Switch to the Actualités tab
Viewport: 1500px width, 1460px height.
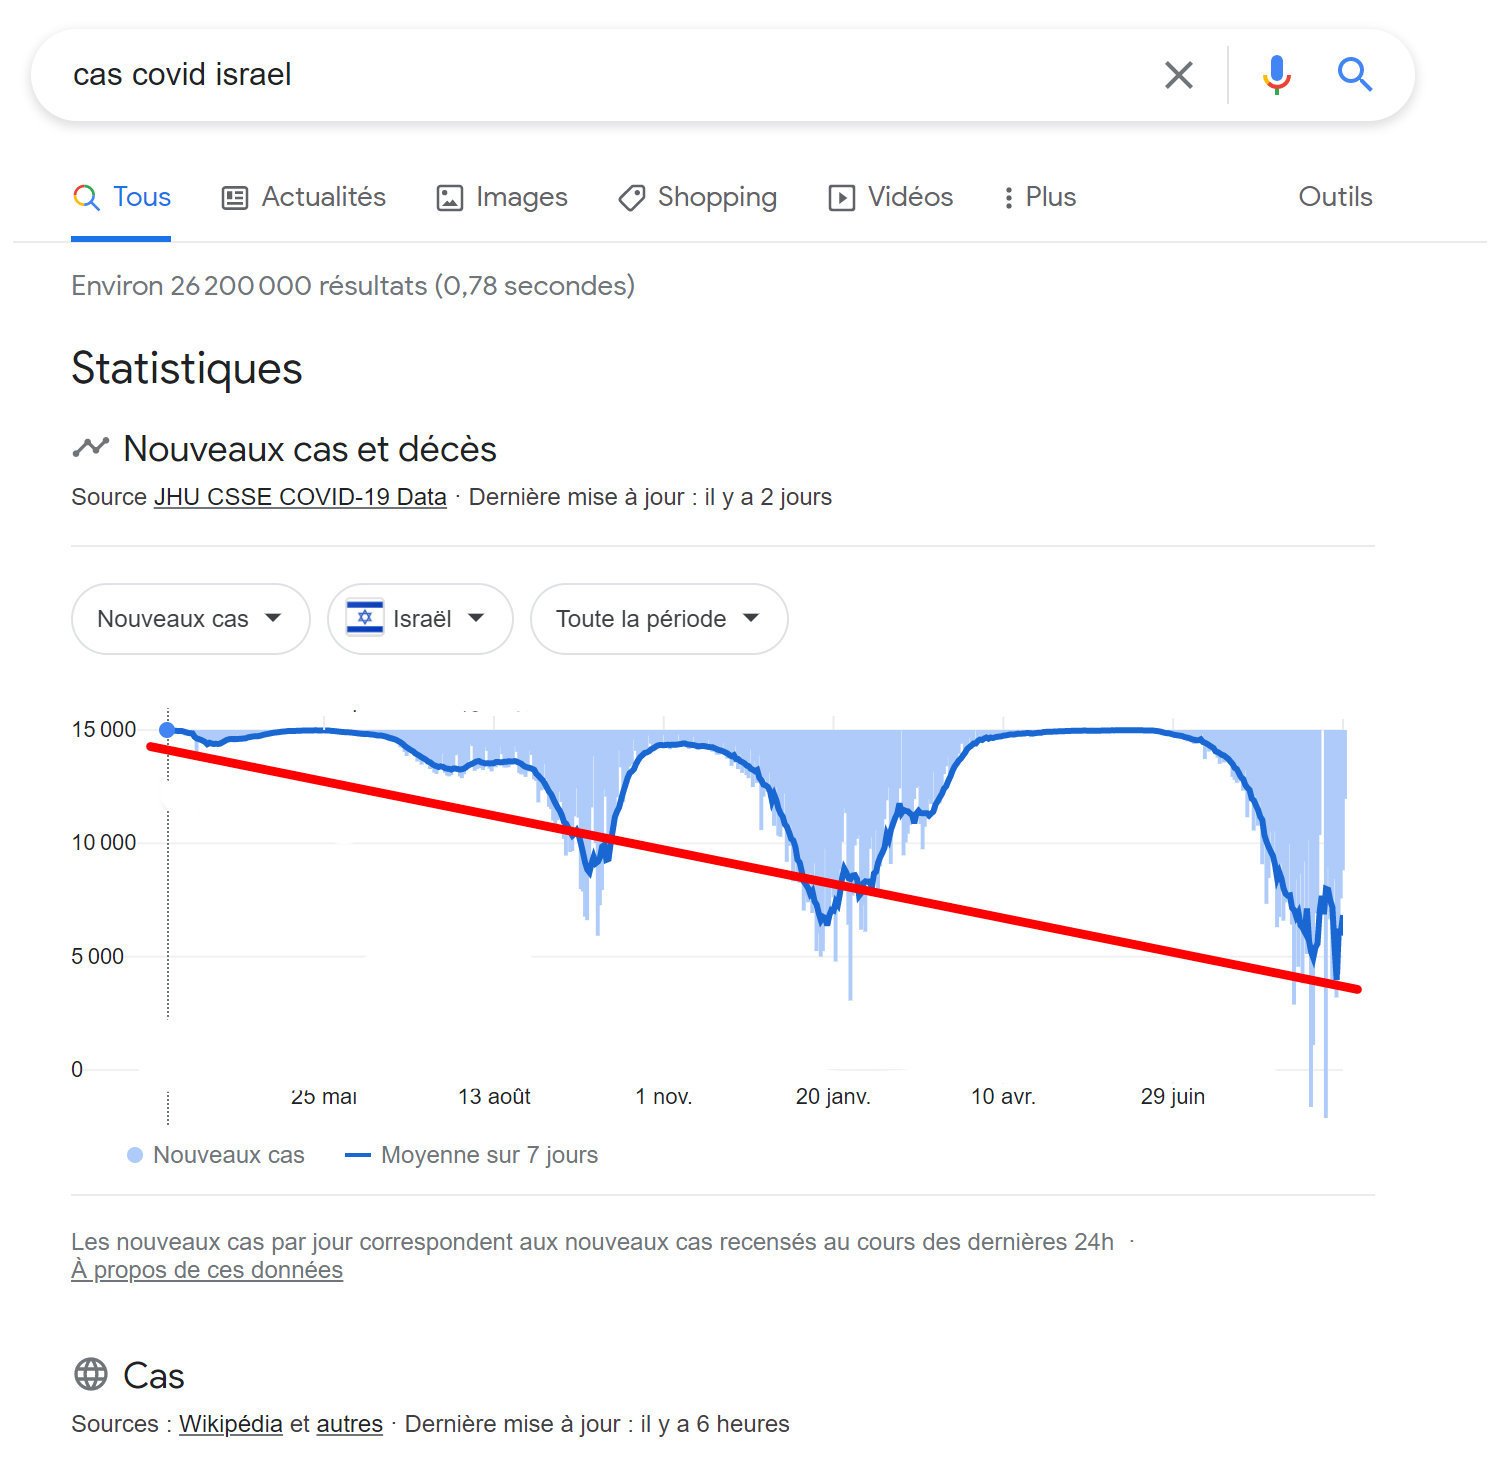(304, 197)
